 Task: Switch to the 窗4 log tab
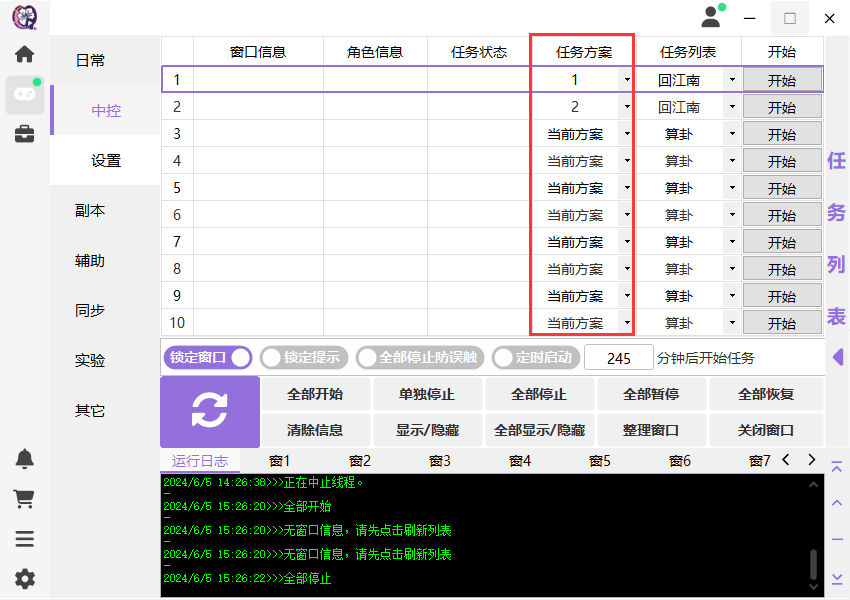coord(520,461)
